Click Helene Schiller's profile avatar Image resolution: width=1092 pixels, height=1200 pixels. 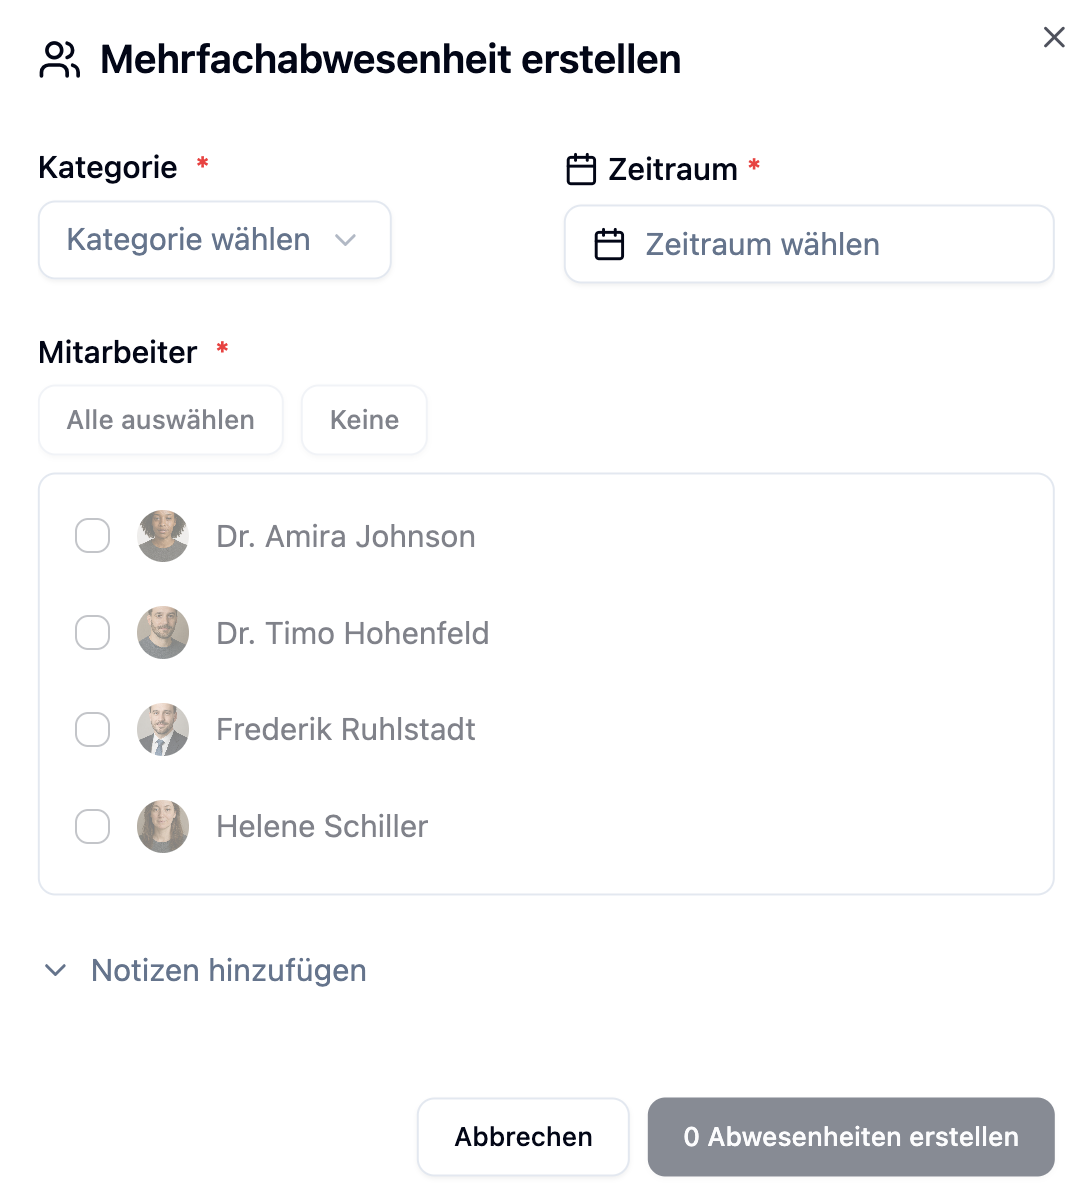[163, 827]
